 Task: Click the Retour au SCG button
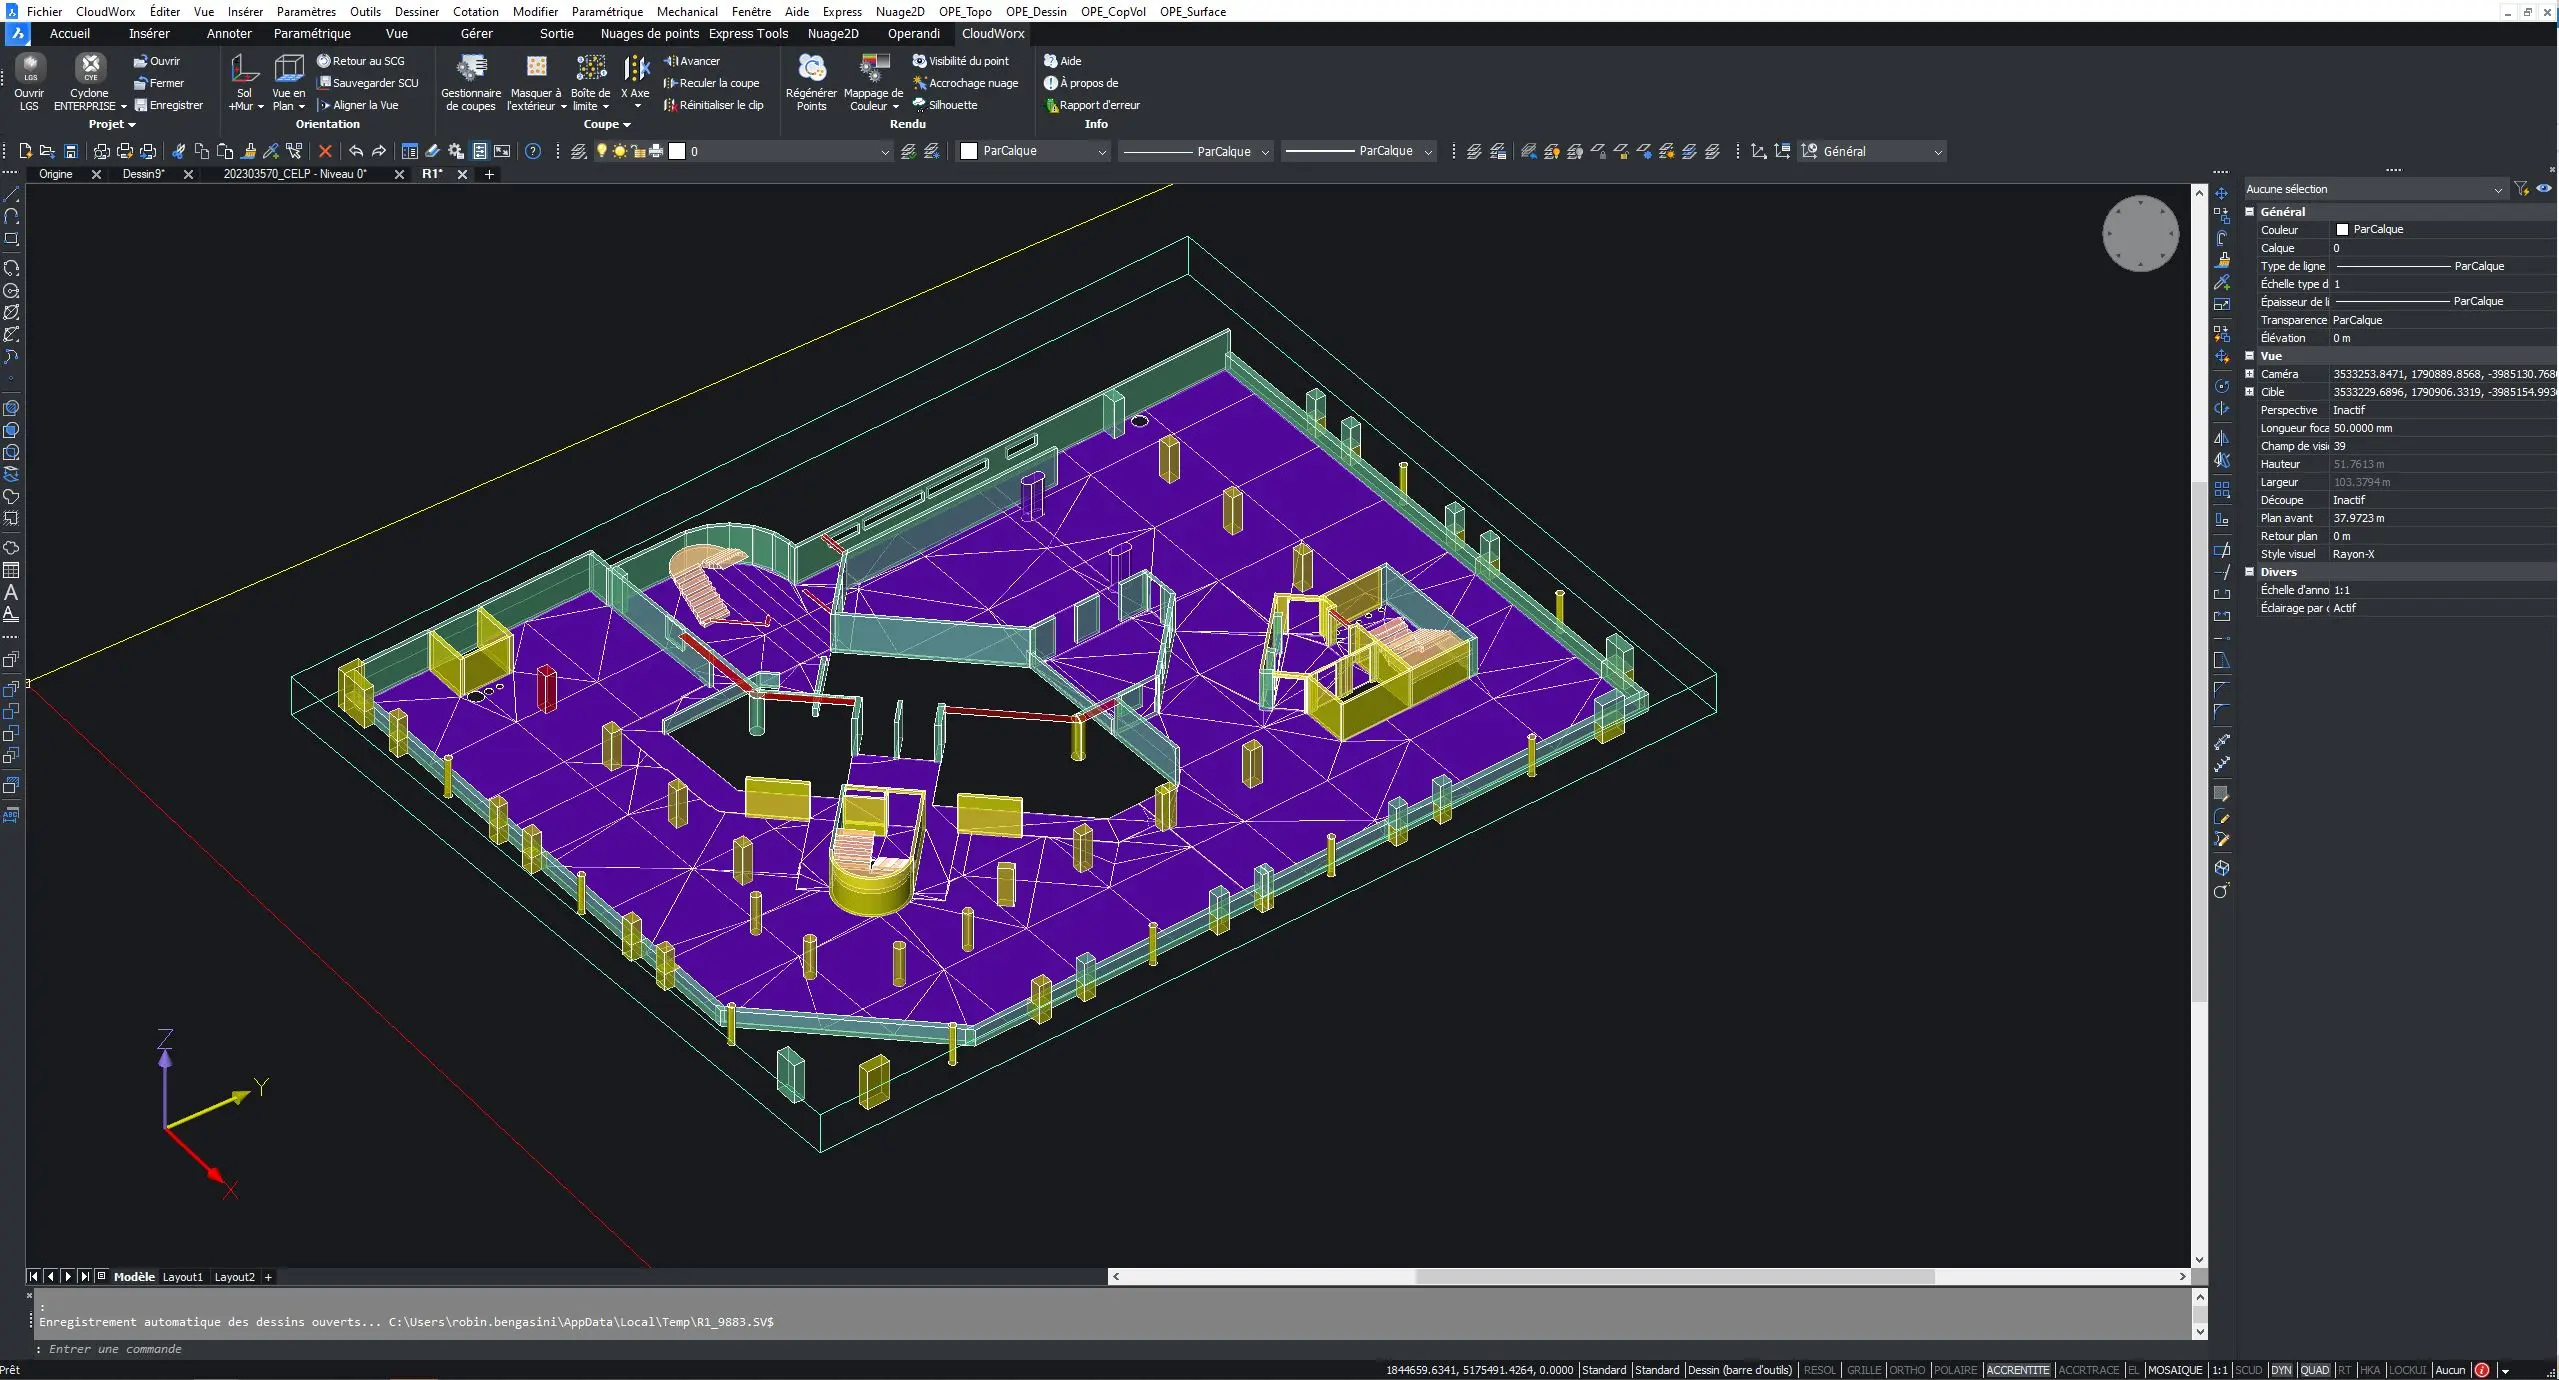[x=361, y=61]
